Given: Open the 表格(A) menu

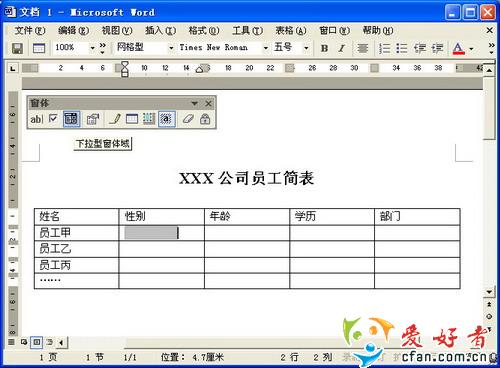Looking at the screenshot, I should (291, 31).
